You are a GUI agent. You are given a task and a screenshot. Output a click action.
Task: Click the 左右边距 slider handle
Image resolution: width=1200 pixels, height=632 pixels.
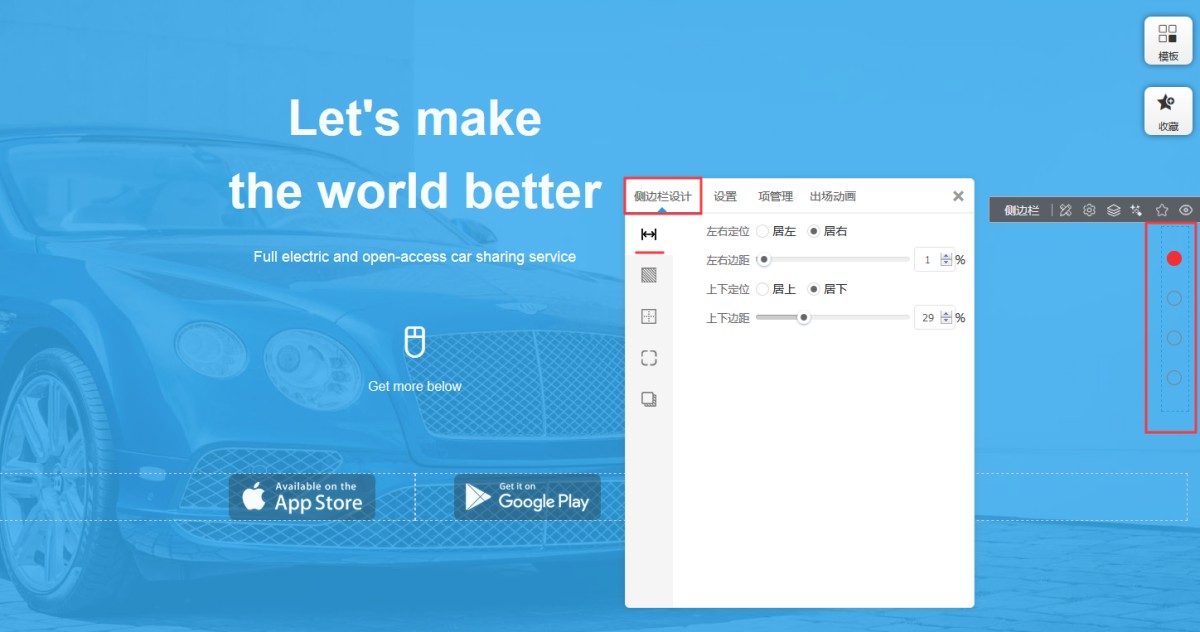764,260
